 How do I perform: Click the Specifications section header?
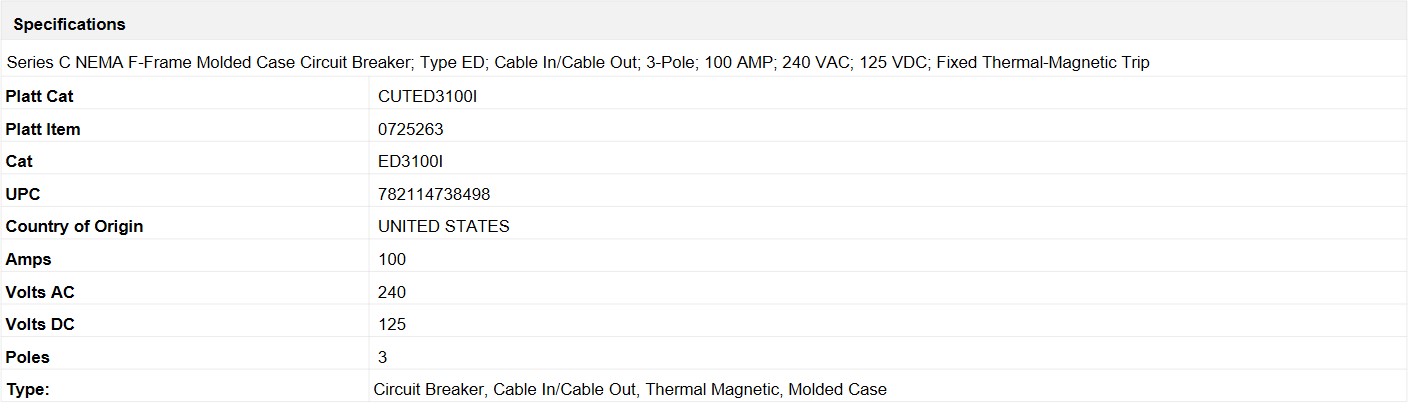click(x=69, y=24)
